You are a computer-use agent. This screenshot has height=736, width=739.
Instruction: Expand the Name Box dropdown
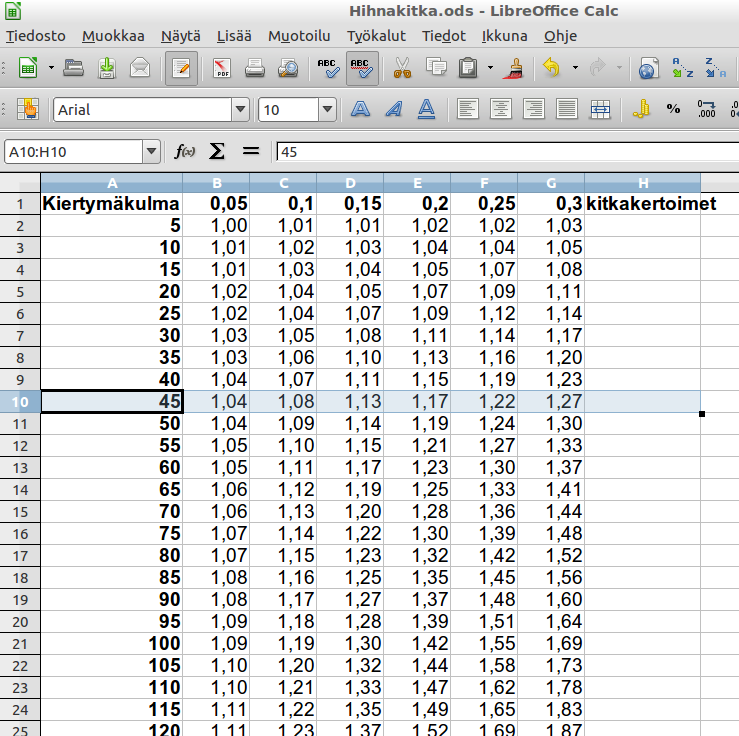click(151, 152)
